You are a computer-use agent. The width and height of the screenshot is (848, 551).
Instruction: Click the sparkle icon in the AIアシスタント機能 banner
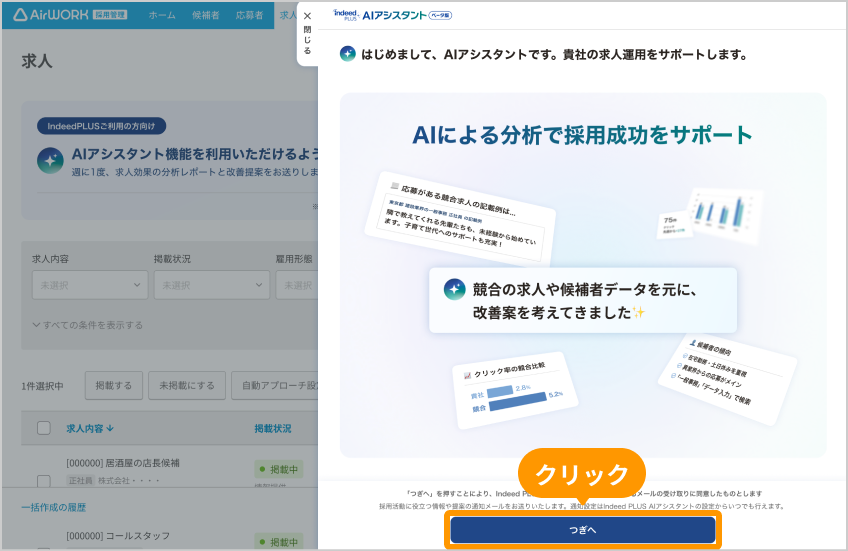(50, 161)
